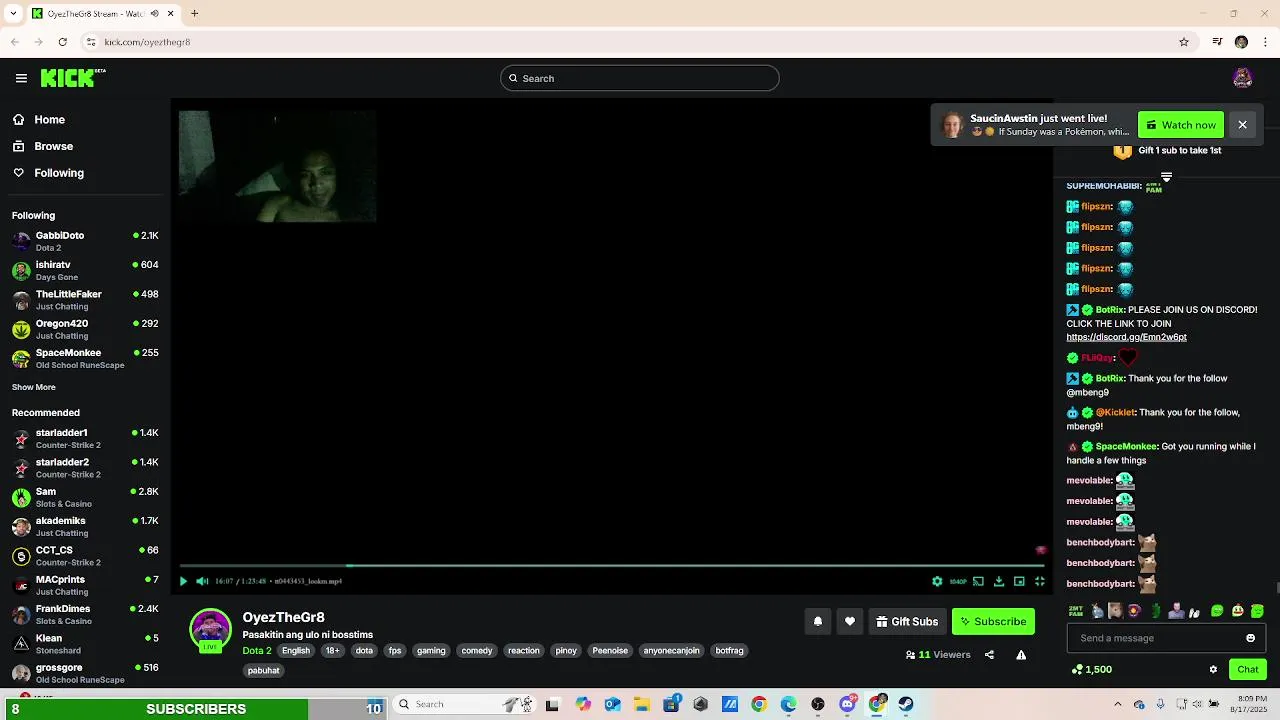Click the address bar URL
The width and height of the screenshot is (1280, 720).
(147, 42)
